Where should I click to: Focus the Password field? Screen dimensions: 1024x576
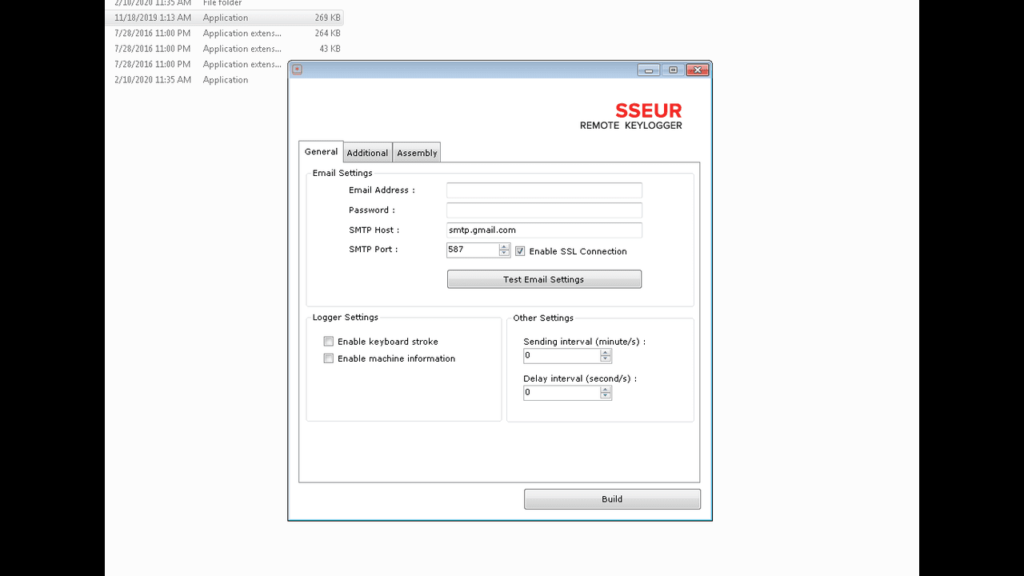544,210
